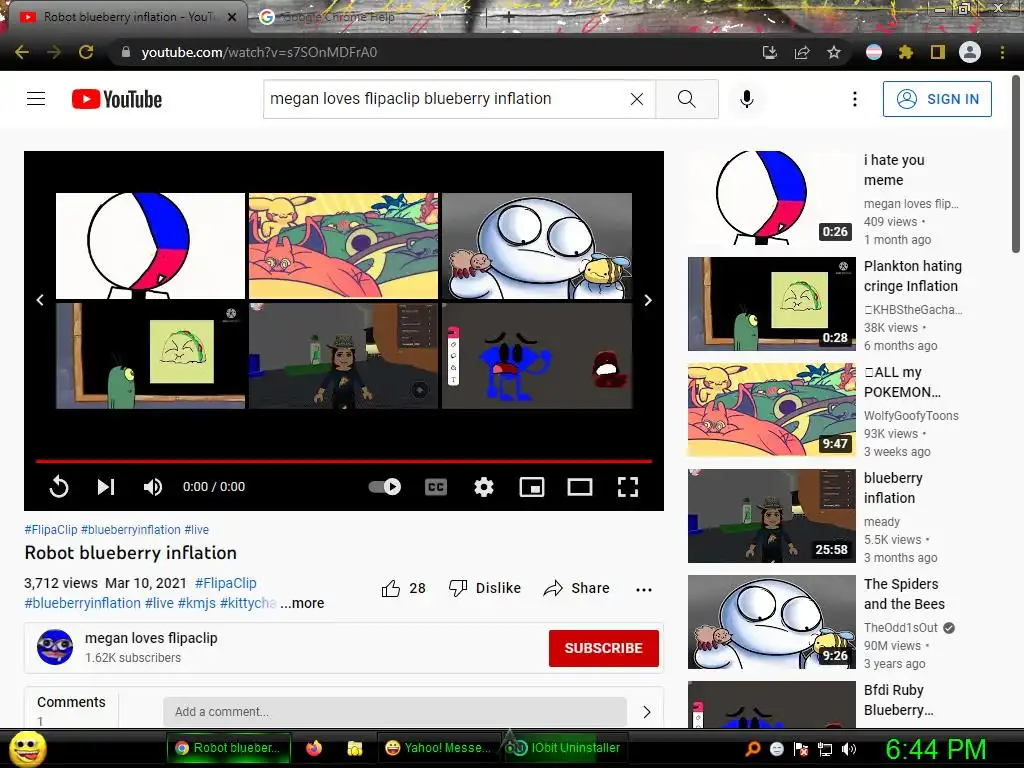Open more actions ellipsis under video

click(644, 589)
